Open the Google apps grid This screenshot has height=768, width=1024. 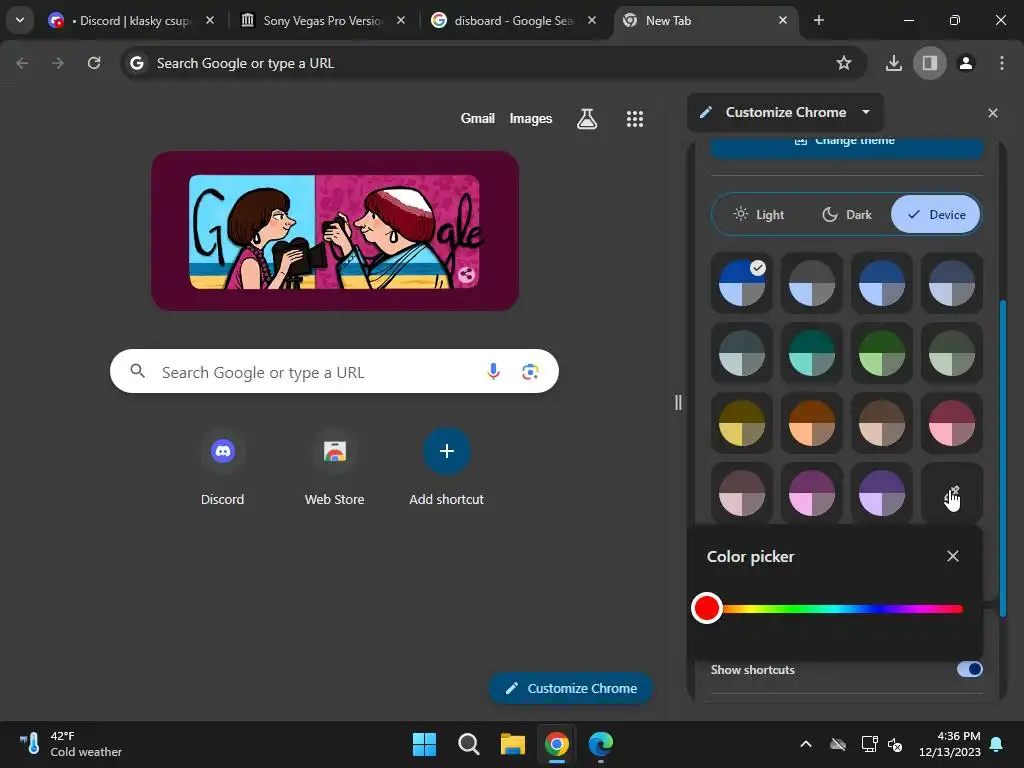[635, 118]
